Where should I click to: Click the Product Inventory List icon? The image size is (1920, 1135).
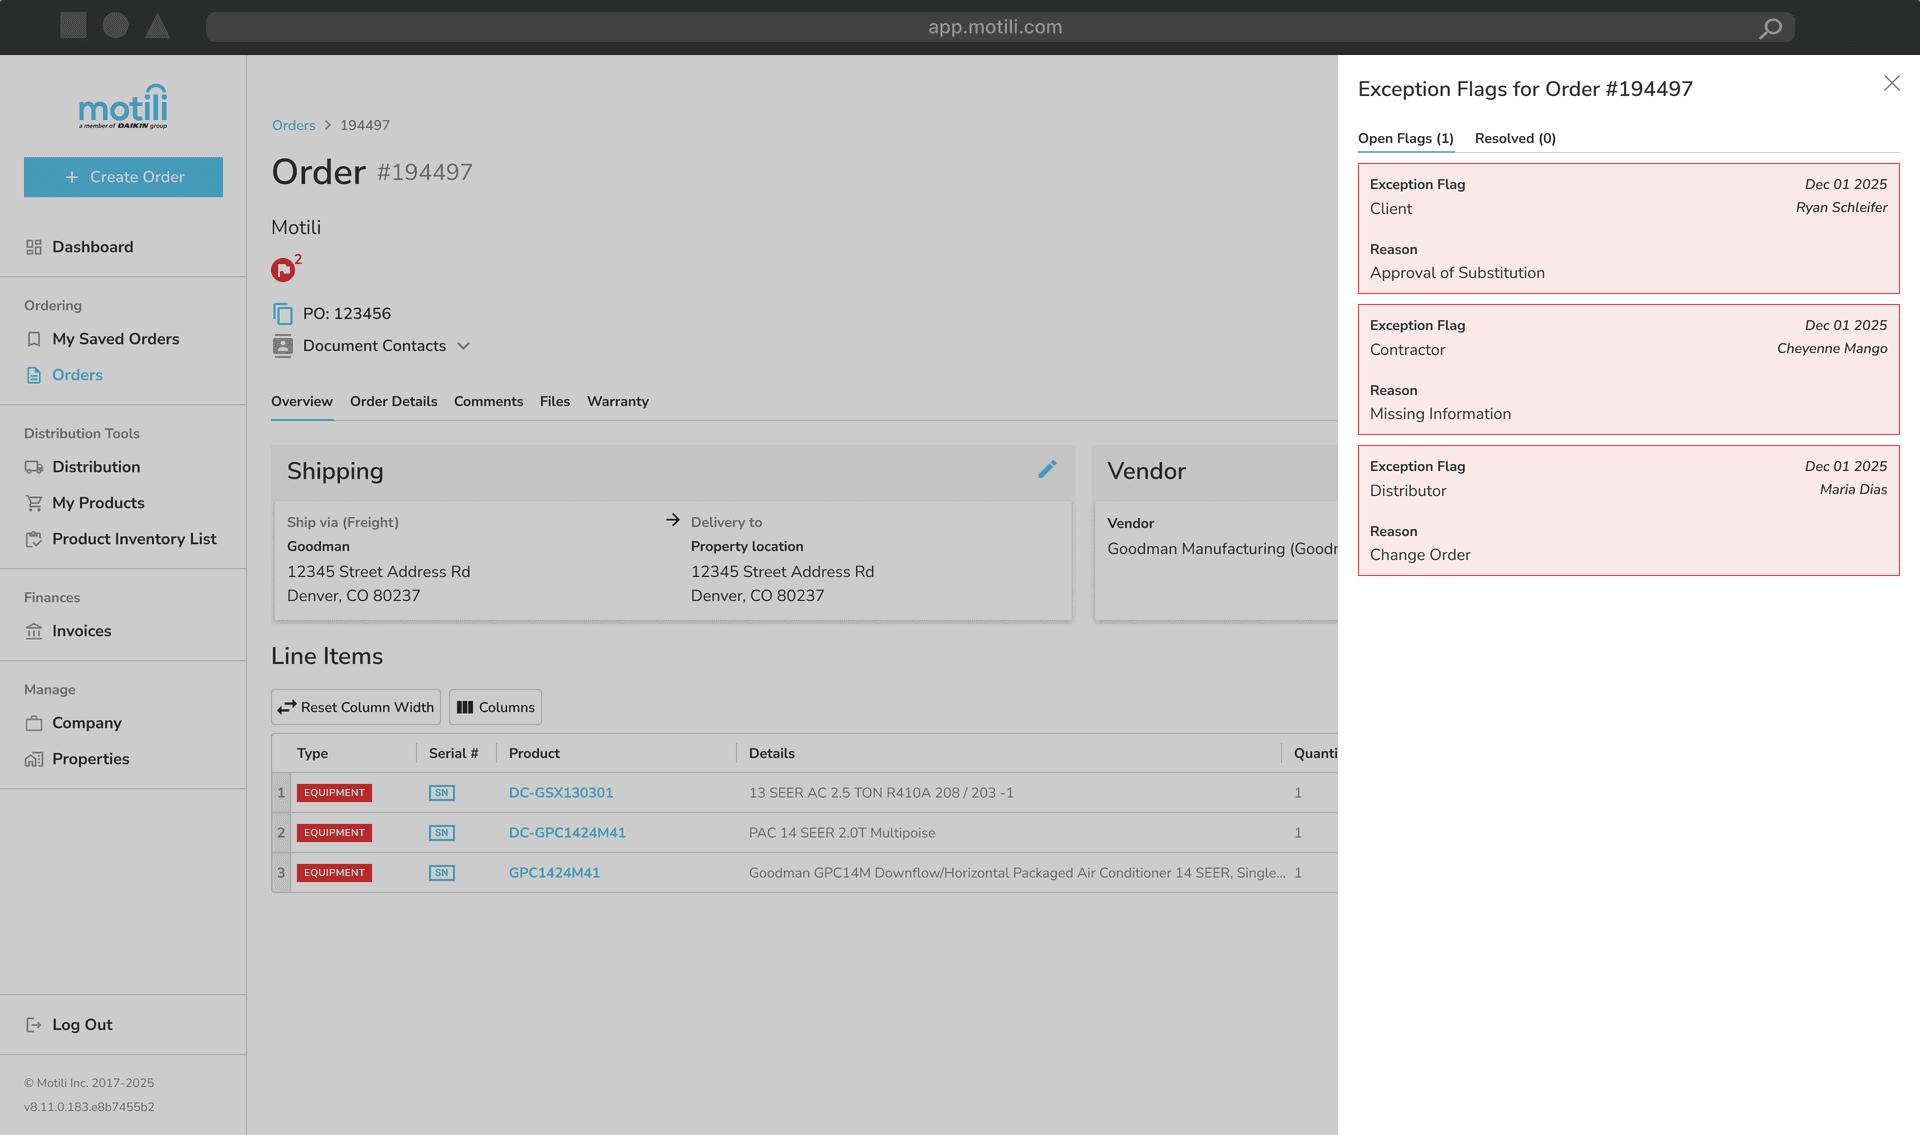33,538
